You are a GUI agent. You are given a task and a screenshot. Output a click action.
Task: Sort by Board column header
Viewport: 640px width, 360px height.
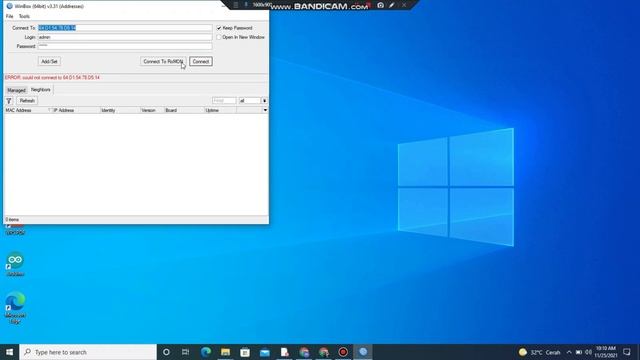[x=184, y=110]
